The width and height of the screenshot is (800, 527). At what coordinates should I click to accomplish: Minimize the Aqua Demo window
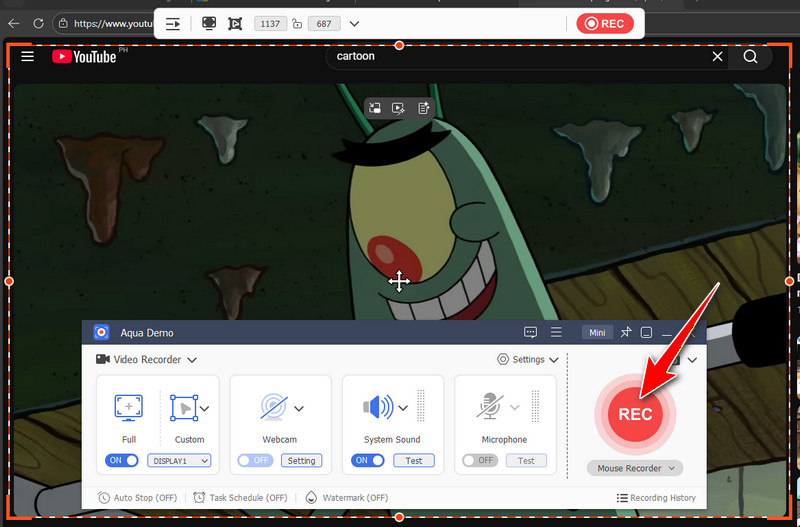(667, 335)
